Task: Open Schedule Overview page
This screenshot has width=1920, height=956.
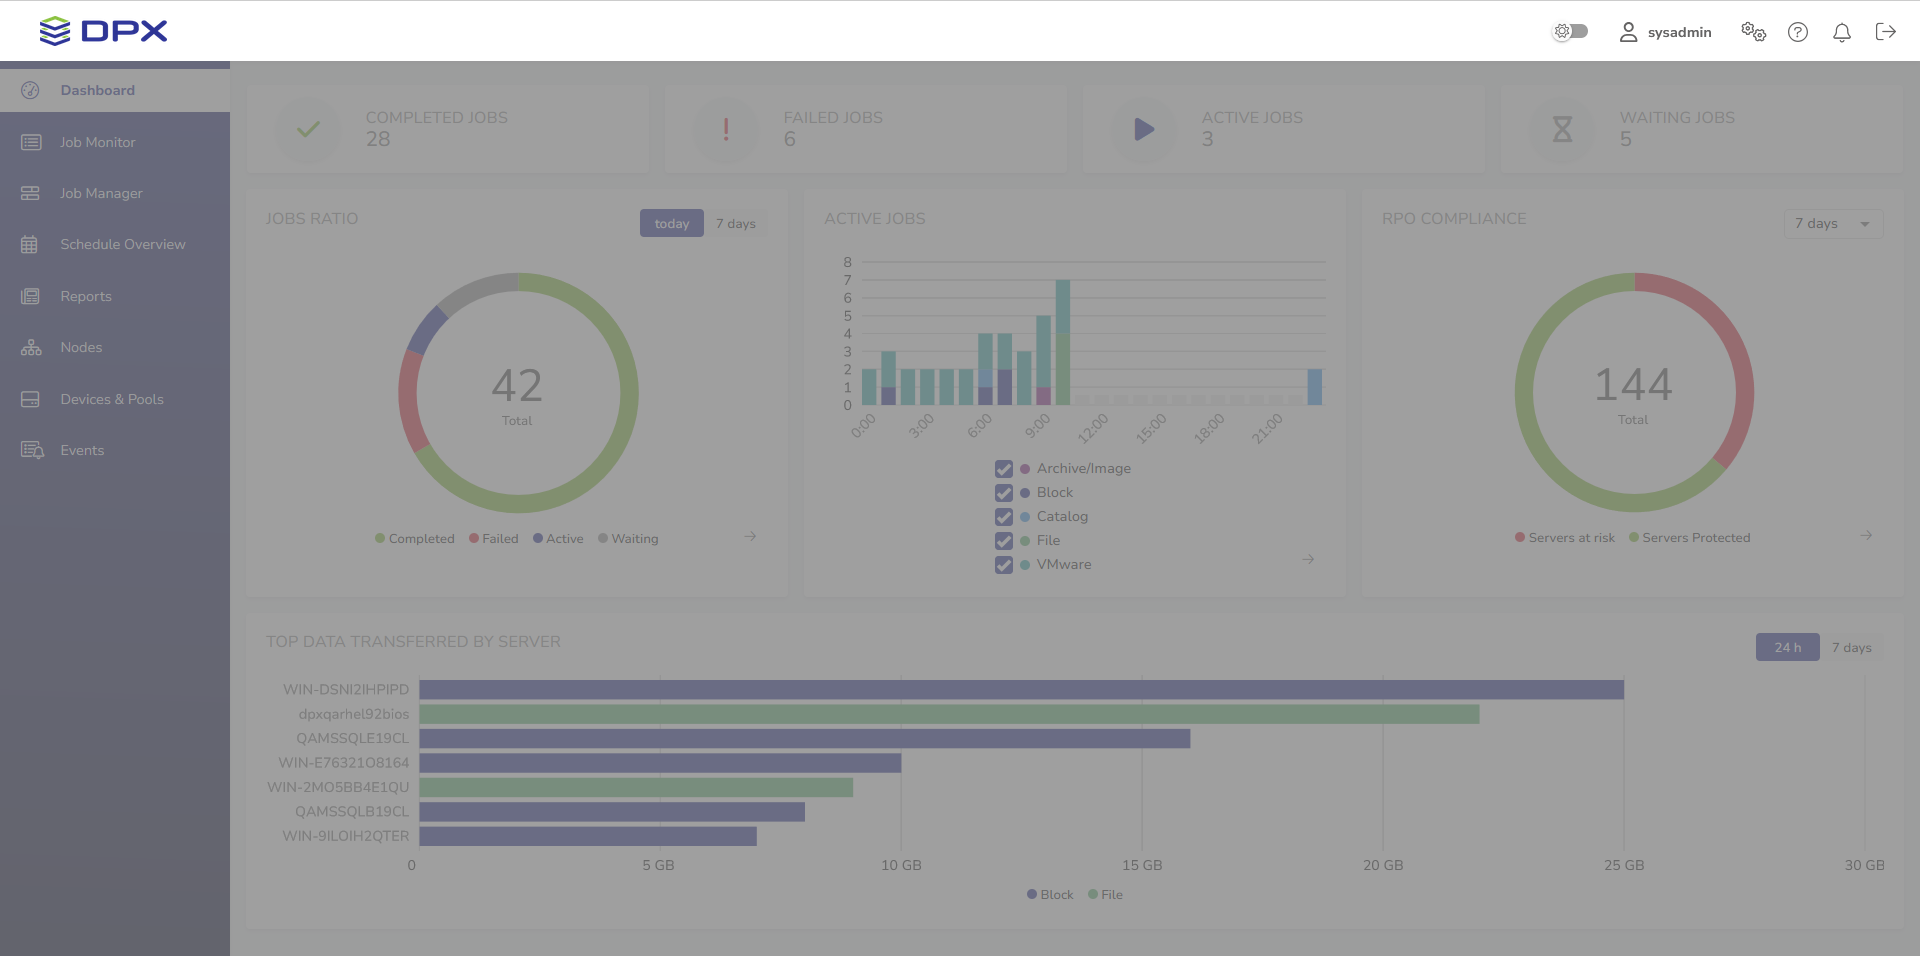Action: 122,245
